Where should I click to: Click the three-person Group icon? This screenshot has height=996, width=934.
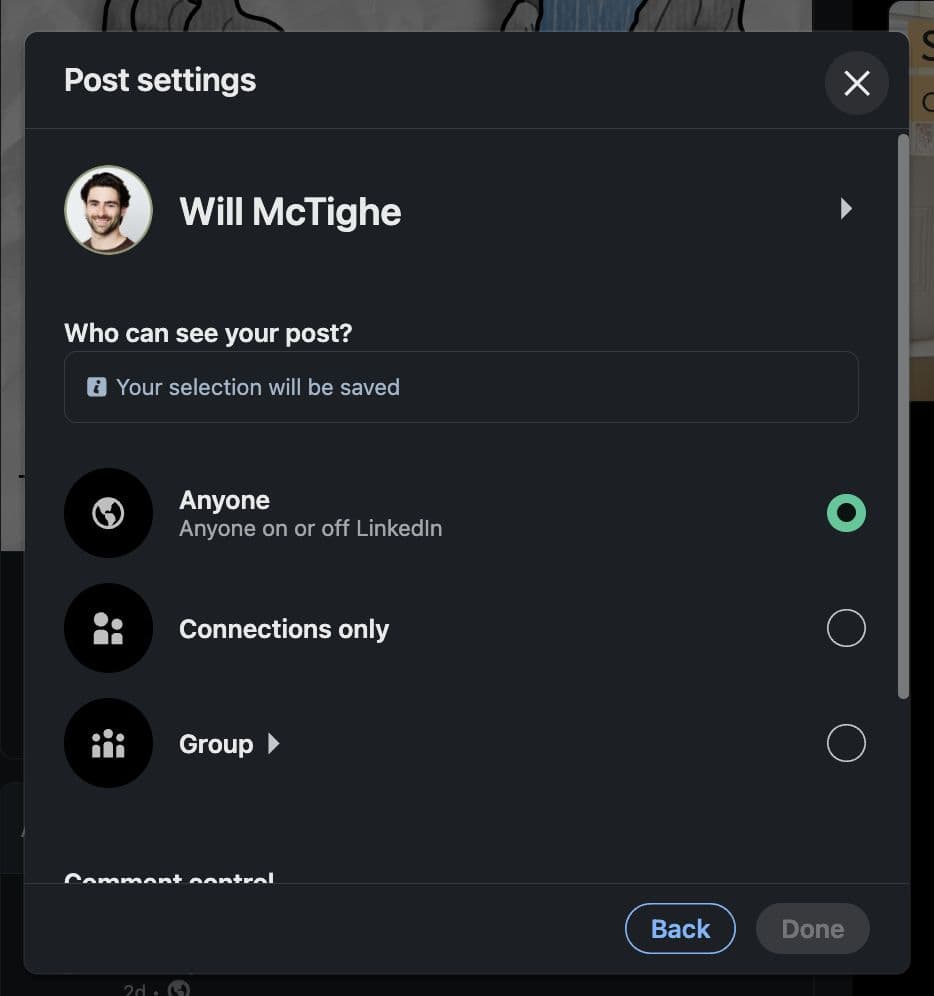(x=108, y=743)
